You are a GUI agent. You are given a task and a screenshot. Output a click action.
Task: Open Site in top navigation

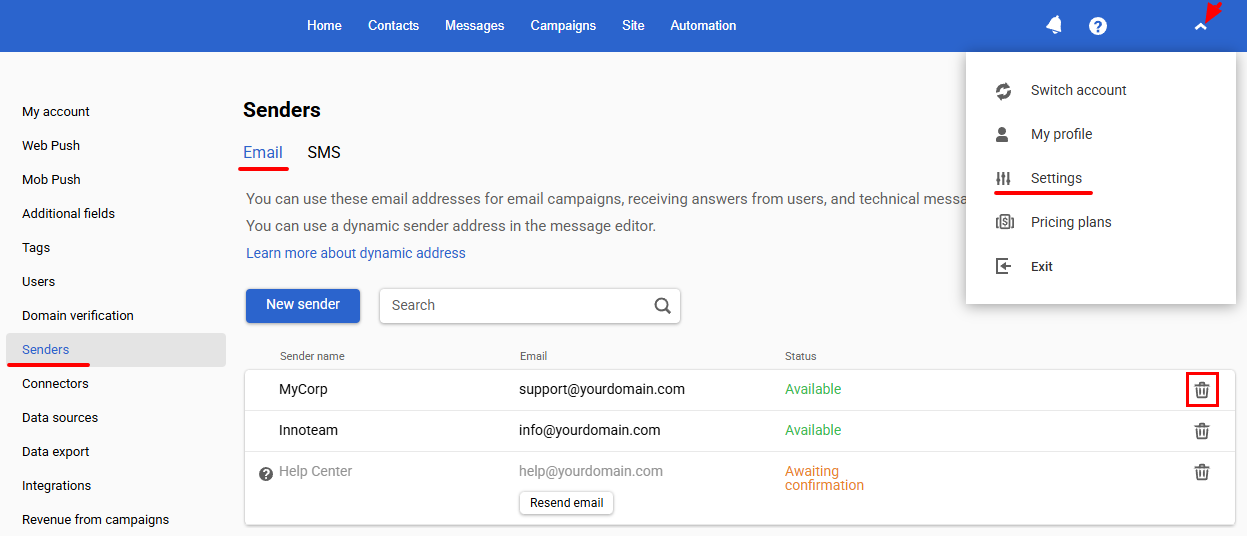coord(633,26)
